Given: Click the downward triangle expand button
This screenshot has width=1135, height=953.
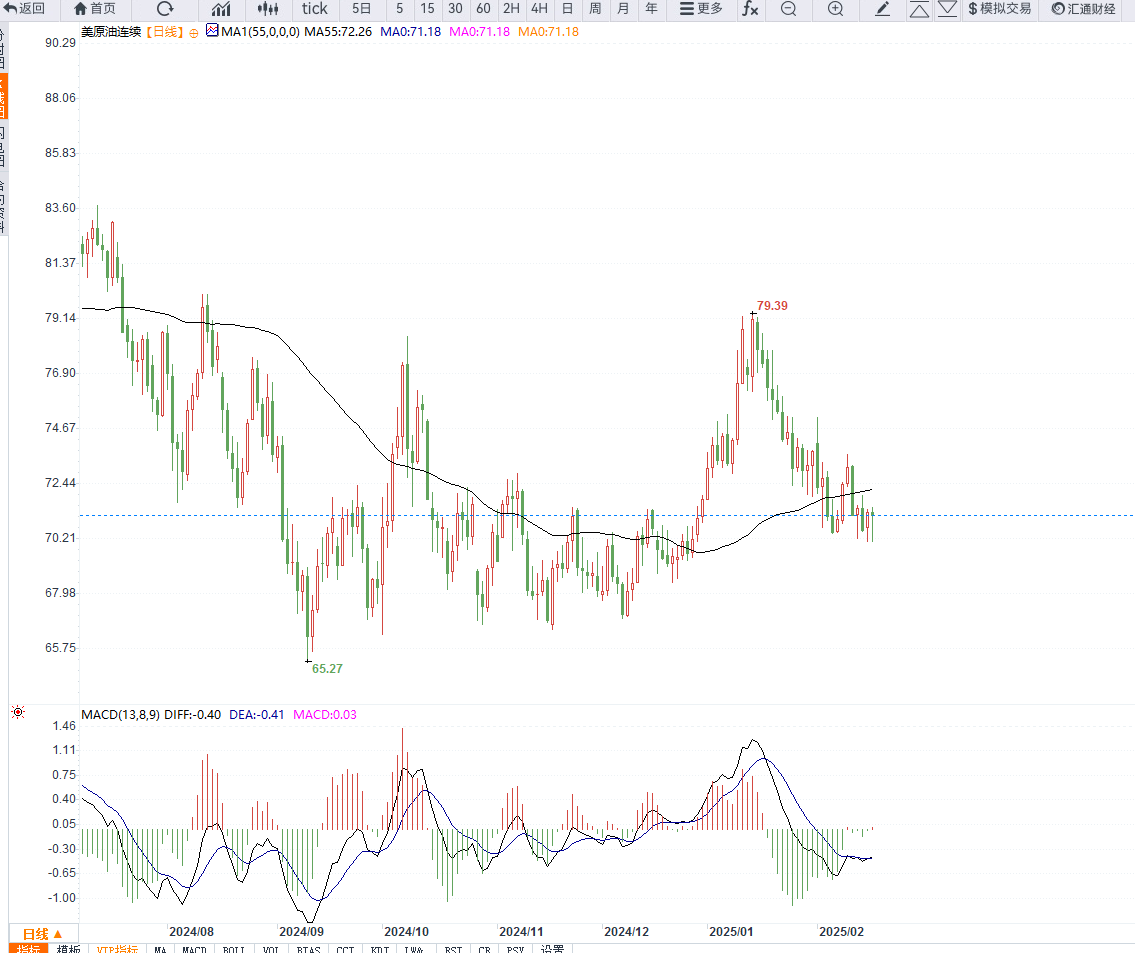Looking at the screenshot, I should (x=946, y=9).
